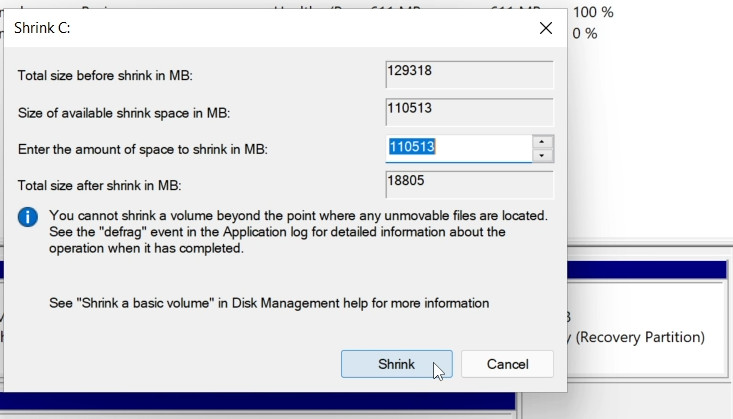The width and height of the screenshot is (733, 419).
Task: Click the 'Total size before shrink in MB' label
Action: pyautogui.click(x=119, y=76)
